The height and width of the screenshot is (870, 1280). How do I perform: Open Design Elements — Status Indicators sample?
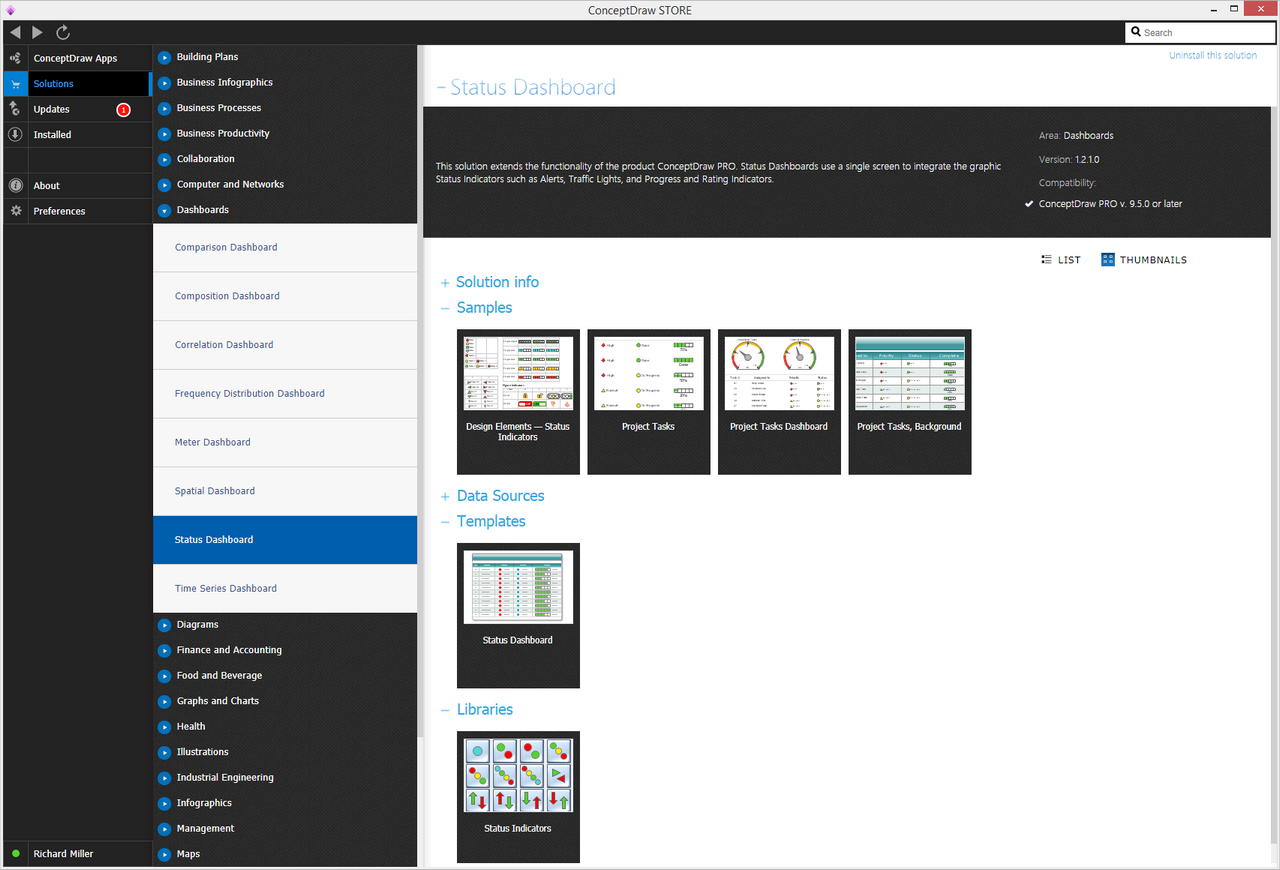coord(518,402)
